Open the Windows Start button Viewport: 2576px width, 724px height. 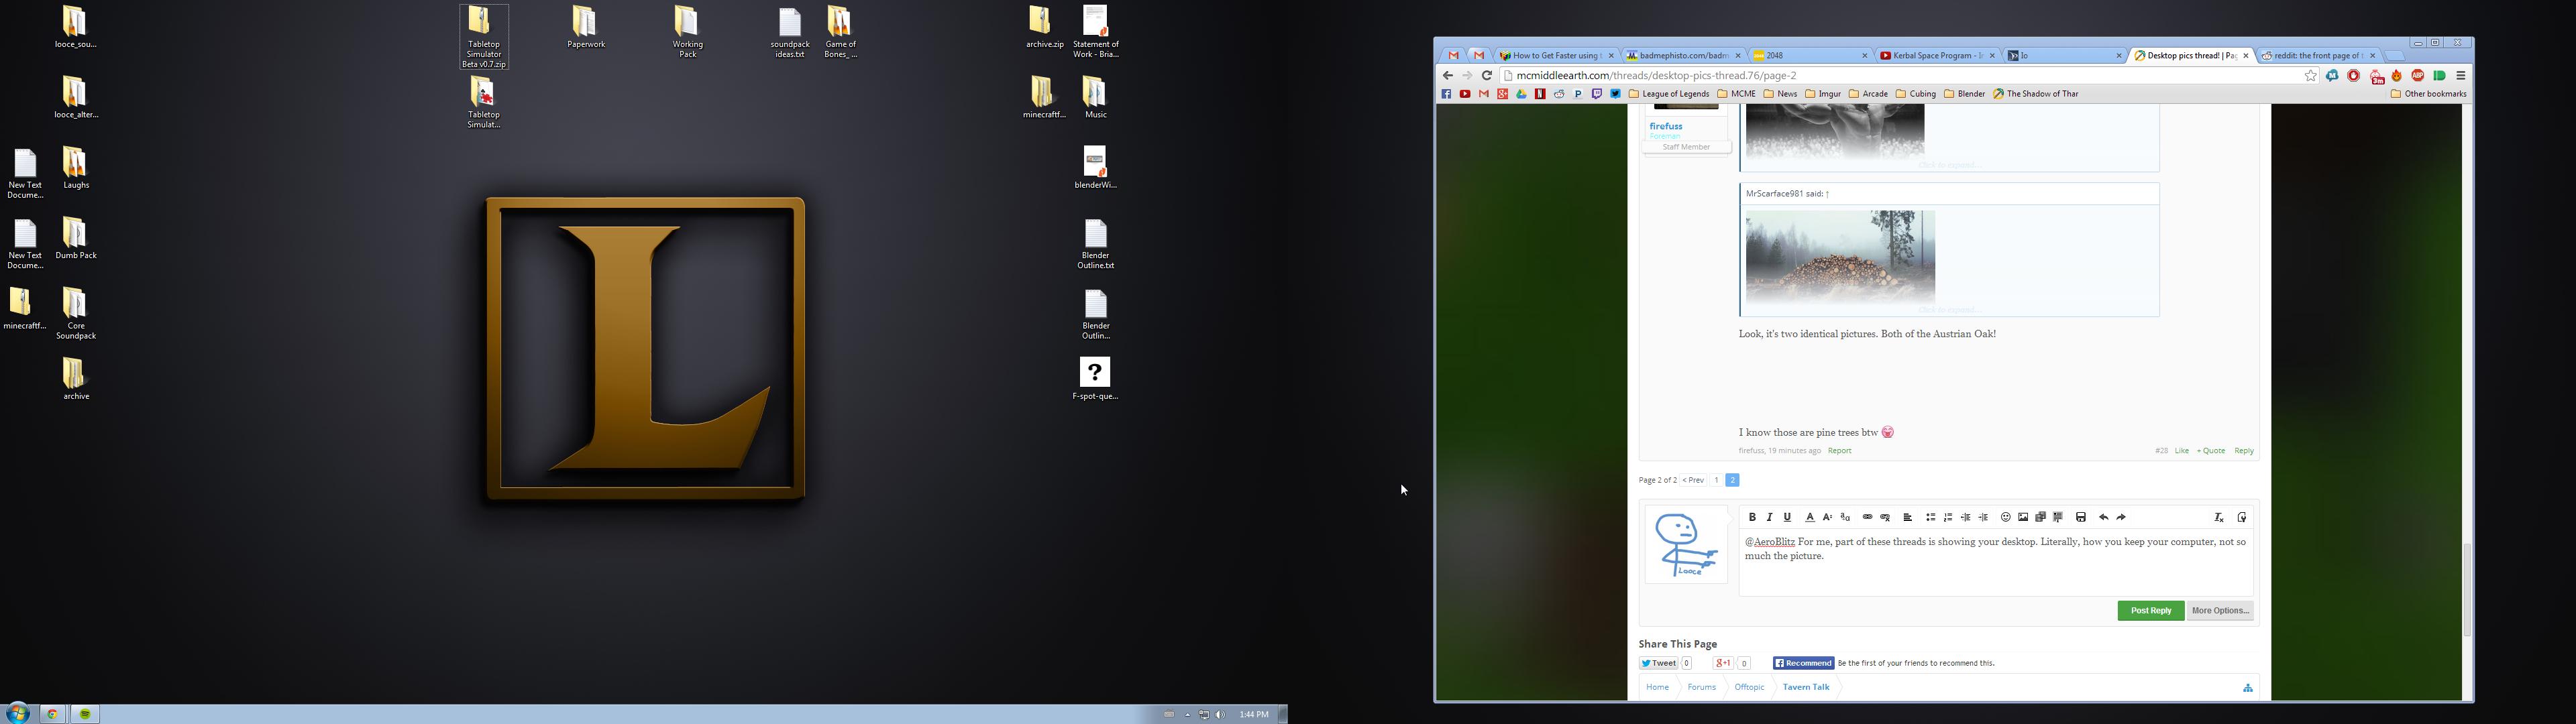[x=17, y=713]
